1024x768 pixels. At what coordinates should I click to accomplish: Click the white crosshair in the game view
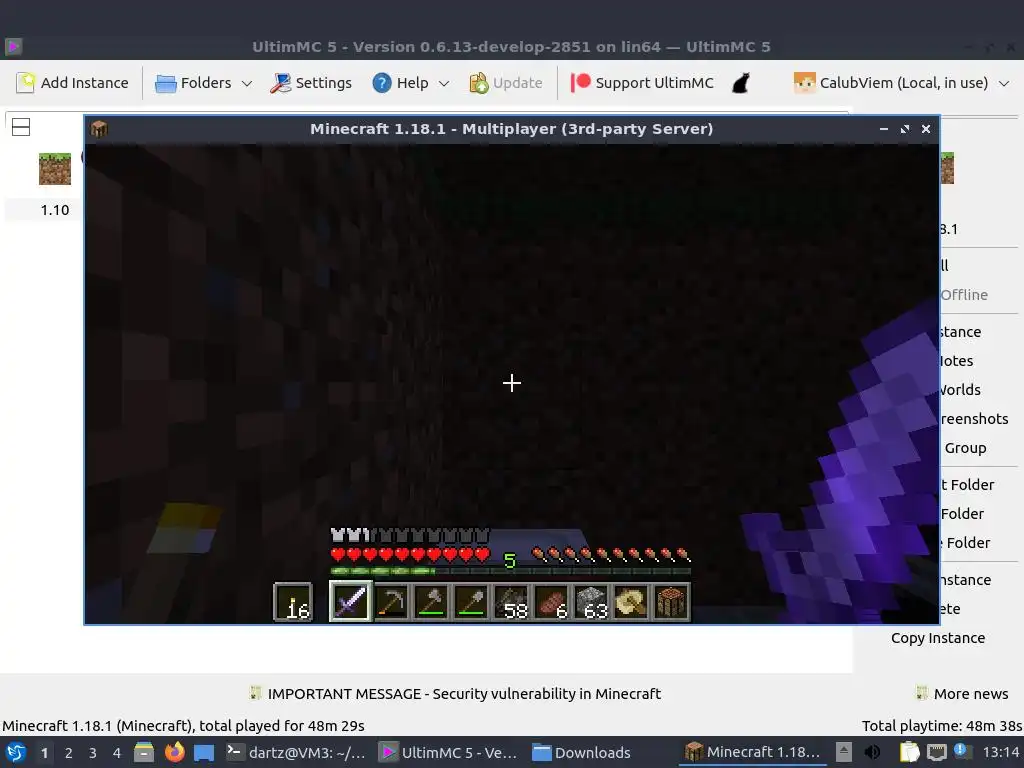pyautogui.click(x=512, y=383)
